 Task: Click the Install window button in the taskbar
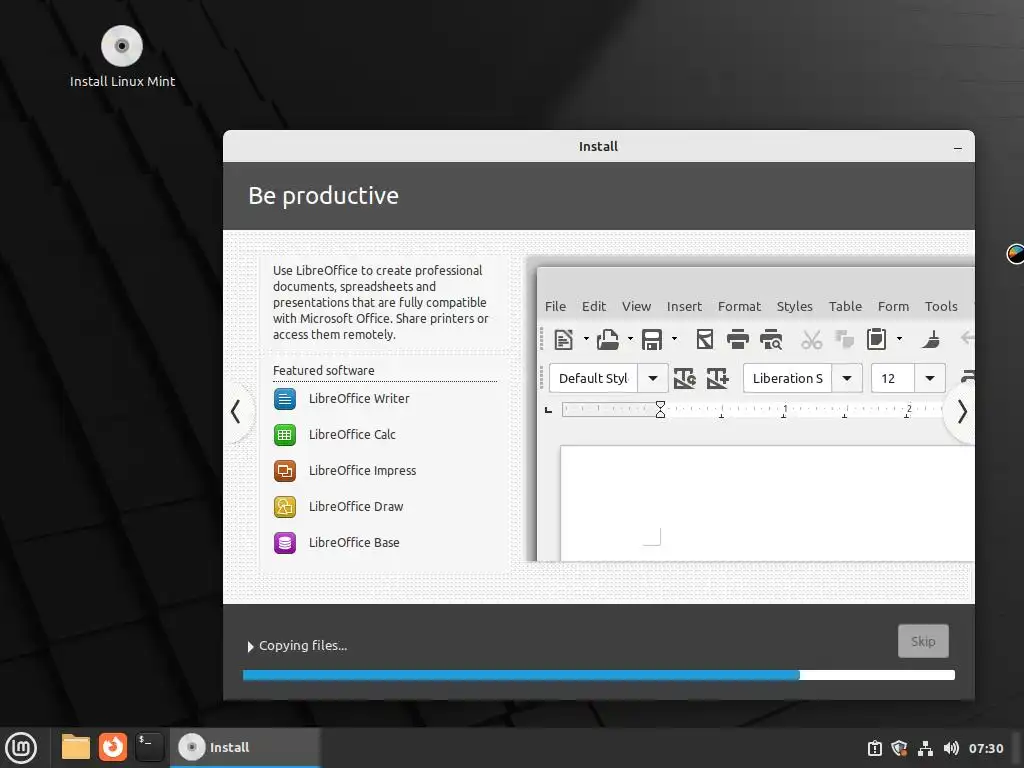(x=245, y=747)
